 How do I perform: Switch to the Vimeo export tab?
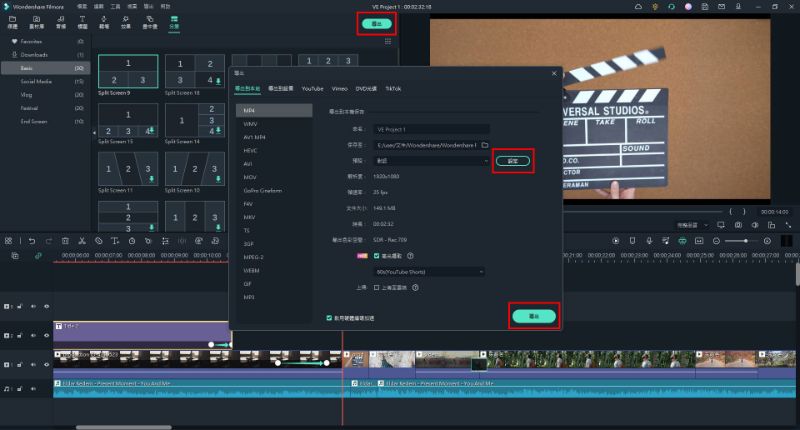coord(339,89)
